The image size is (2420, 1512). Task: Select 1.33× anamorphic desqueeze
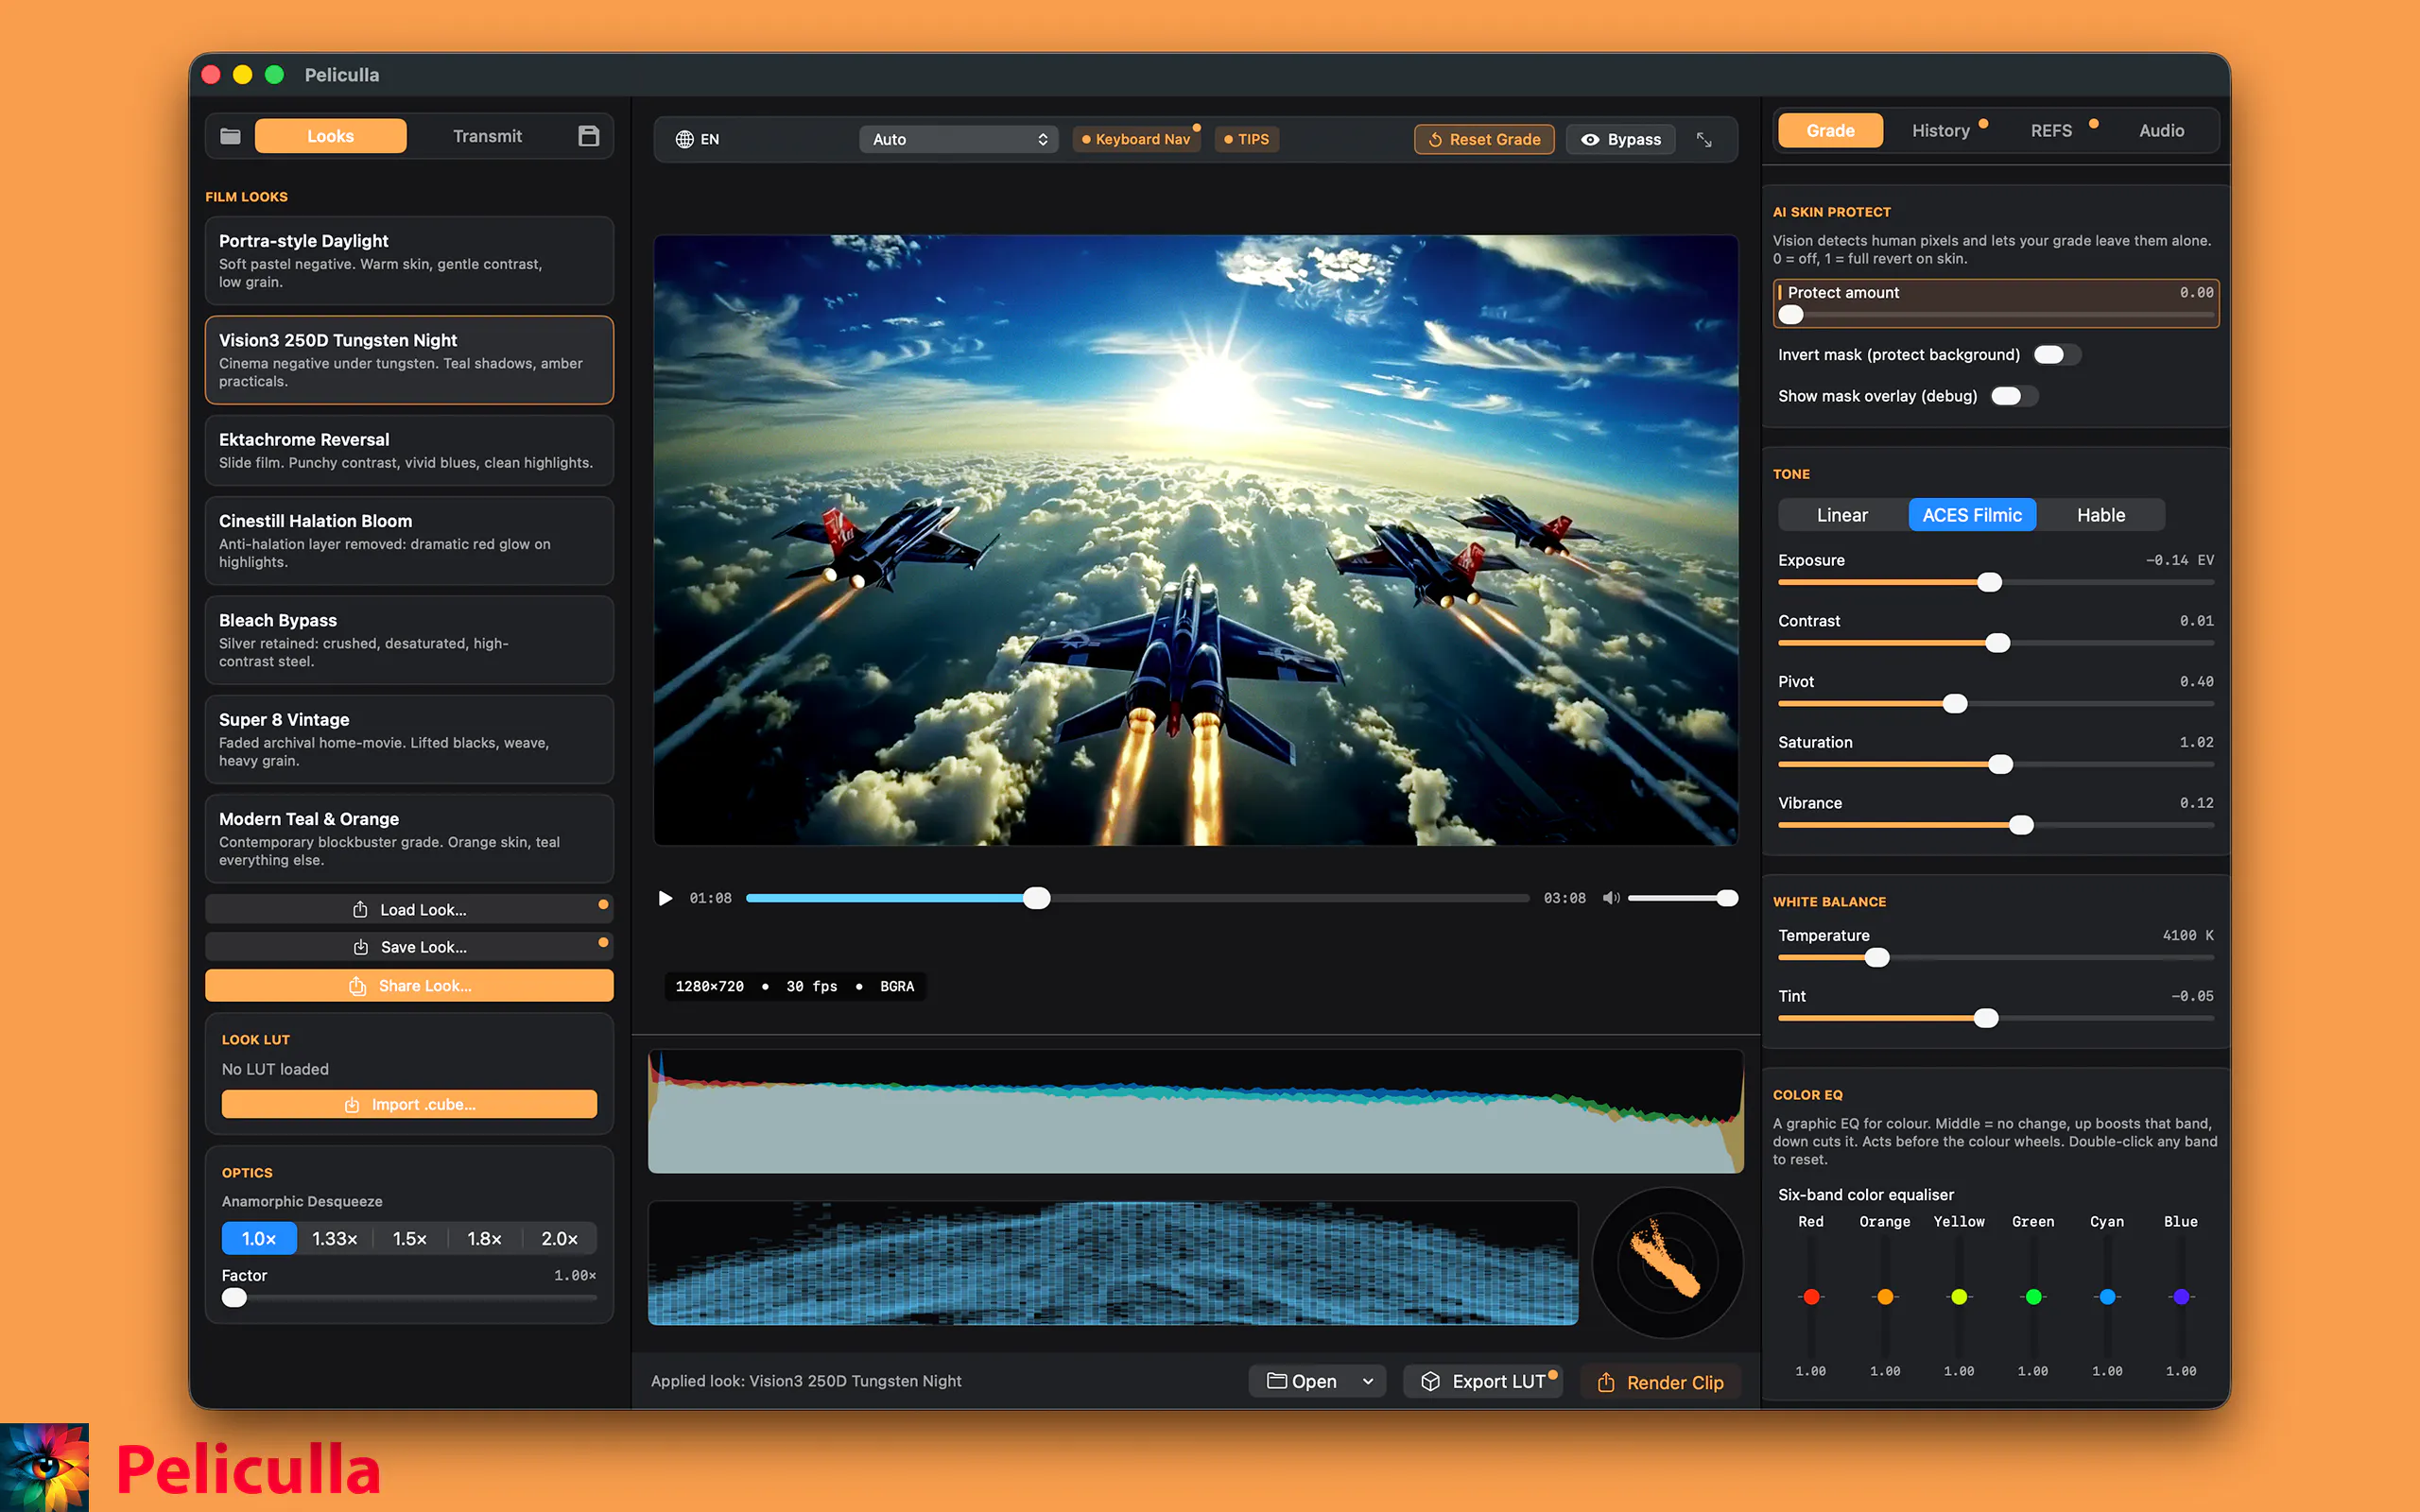[x=335, y=1238]
